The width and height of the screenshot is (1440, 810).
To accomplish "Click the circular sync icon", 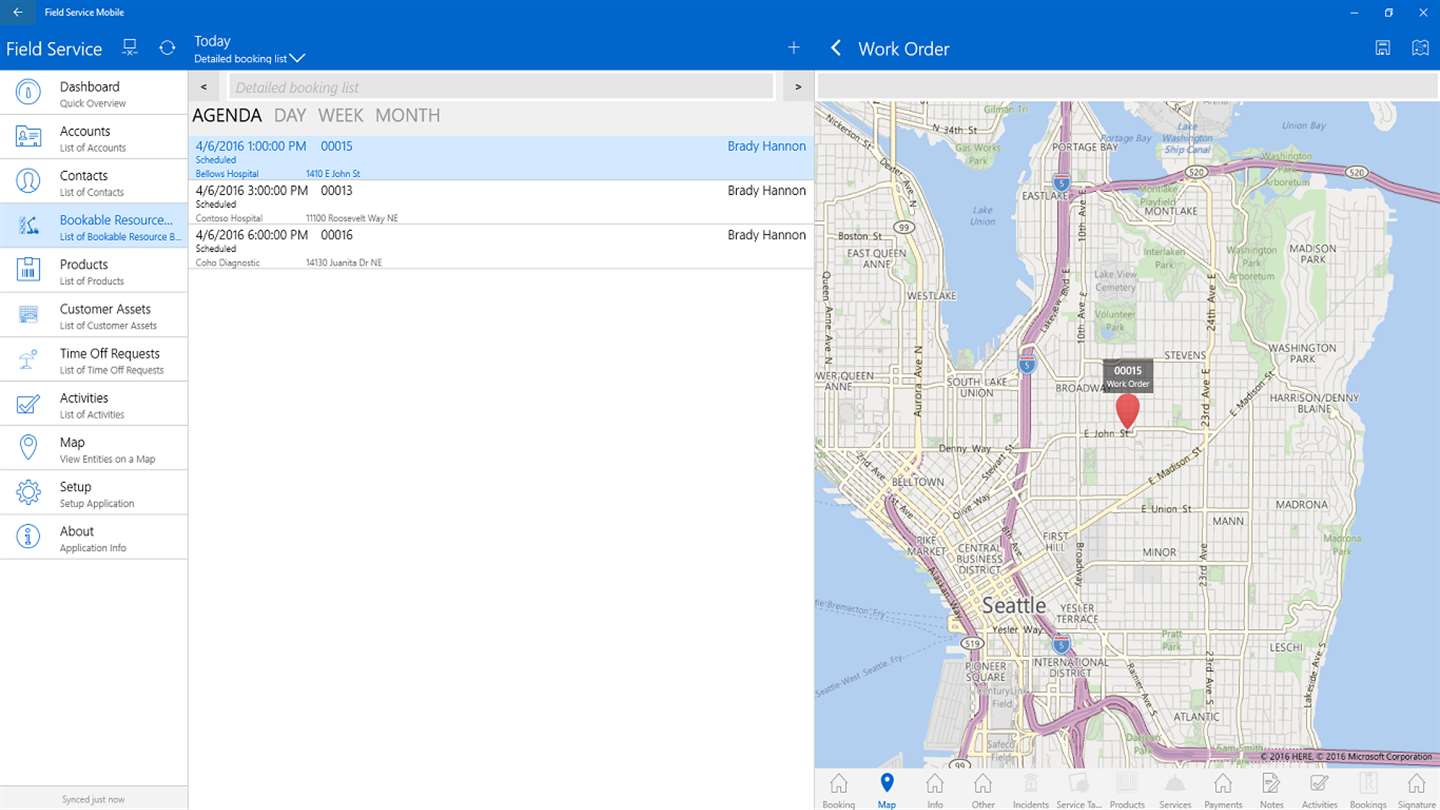I will 167,48.
